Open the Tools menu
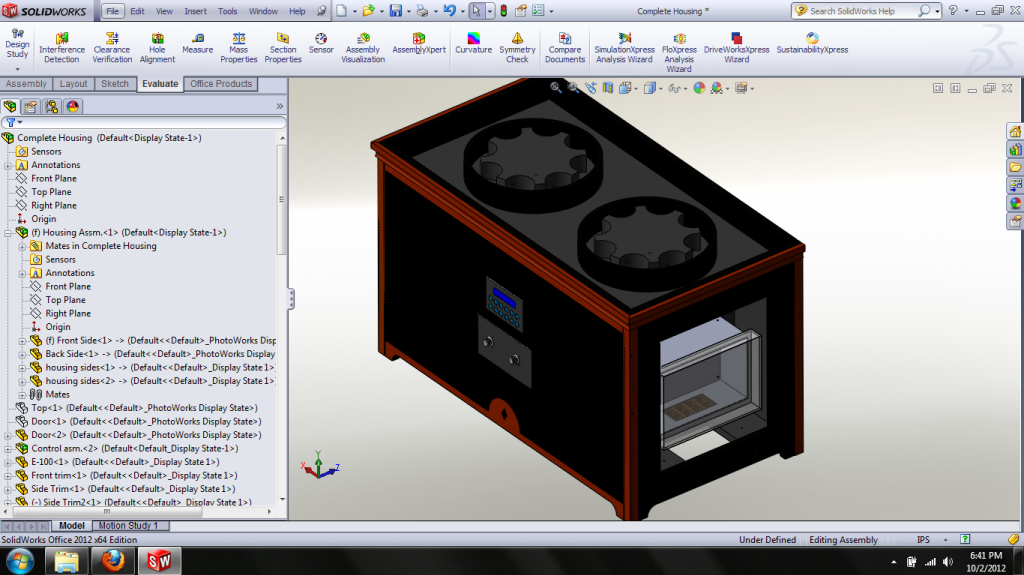The width and height of the screenshot is (1024, 575). [227, 11]
